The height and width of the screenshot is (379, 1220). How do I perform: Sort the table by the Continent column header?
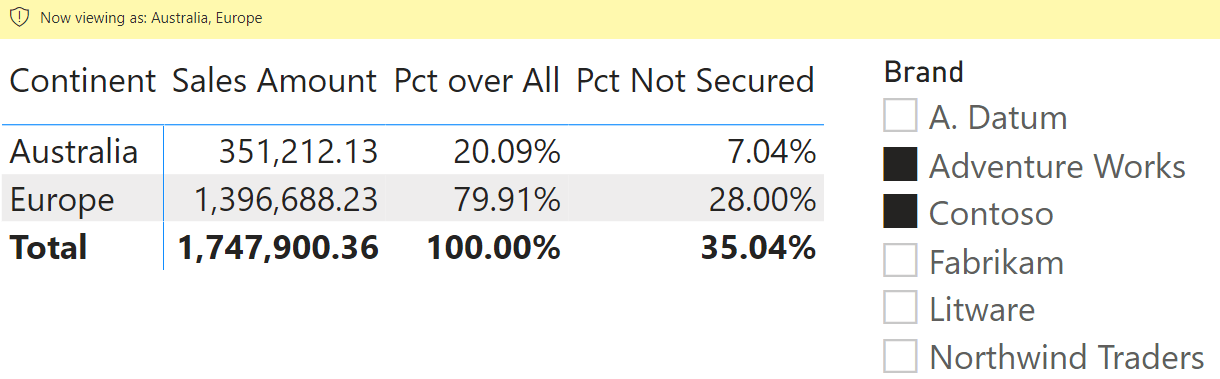(x=83, y=81)
